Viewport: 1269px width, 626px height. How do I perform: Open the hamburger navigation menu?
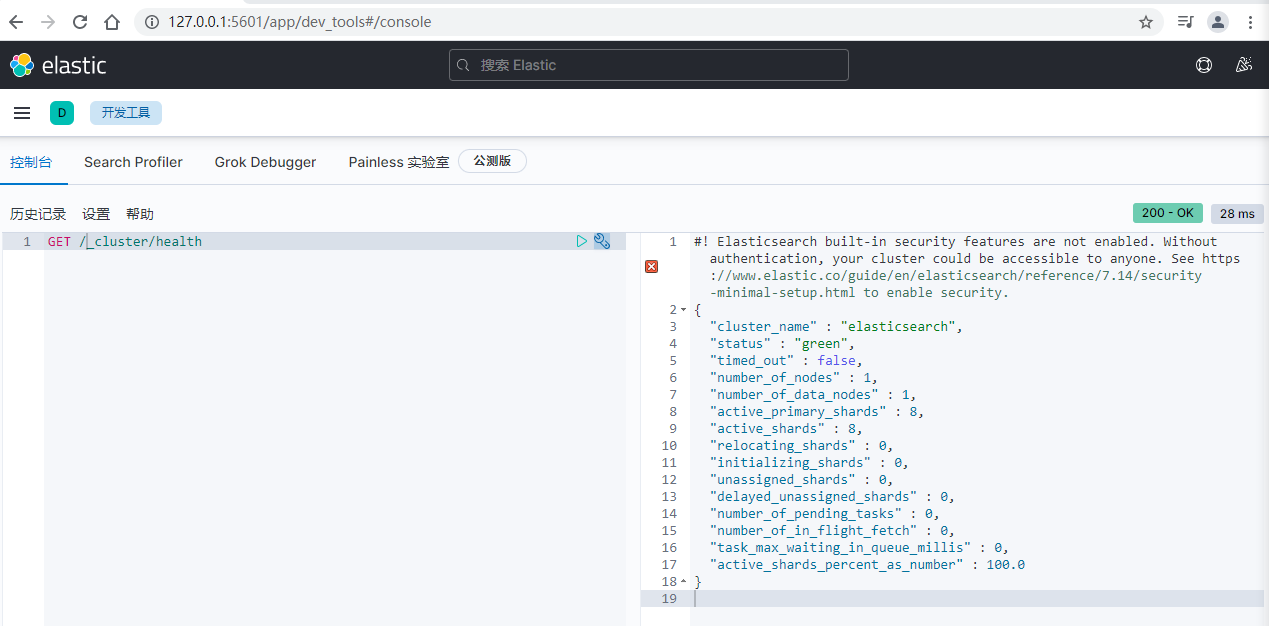pos(22,113)
